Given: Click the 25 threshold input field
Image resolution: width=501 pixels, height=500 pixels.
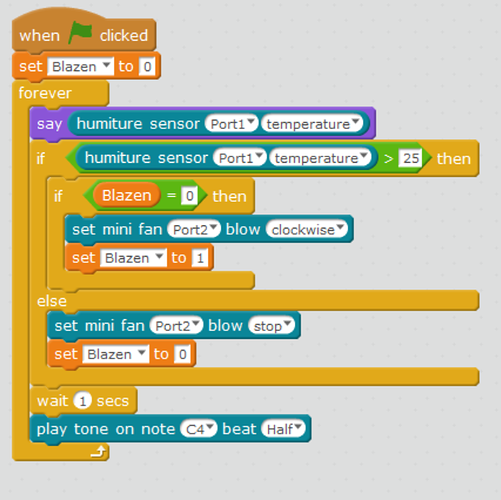Looking at the screenshot, I should [411, 158].
